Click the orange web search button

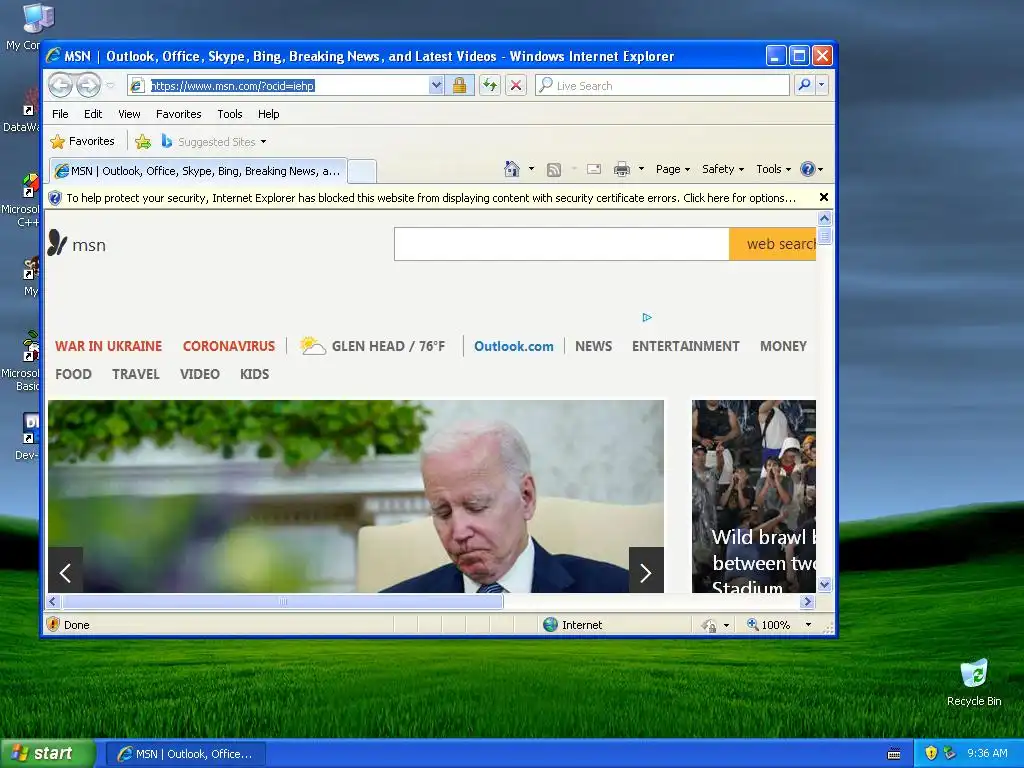773,244
